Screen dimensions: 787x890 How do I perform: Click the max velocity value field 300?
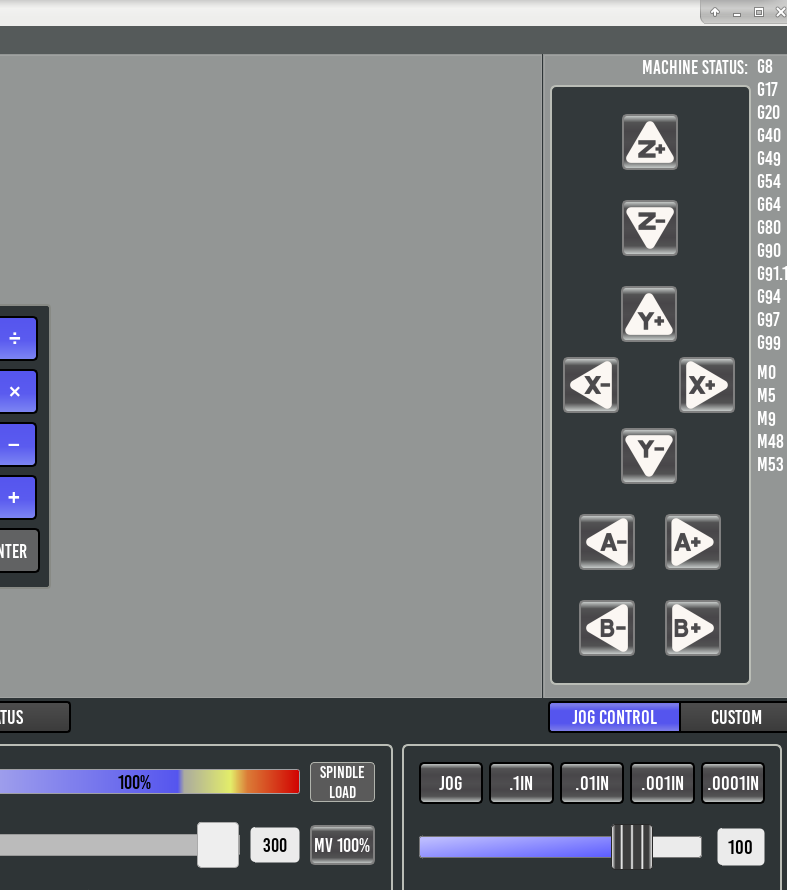tap(275, 845)
